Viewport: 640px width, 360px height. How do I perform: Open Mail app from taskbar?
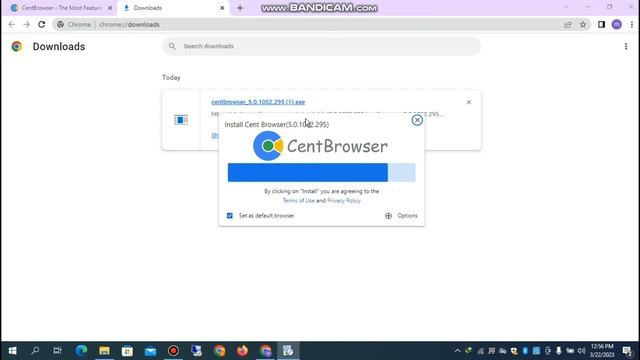point(150,351)
